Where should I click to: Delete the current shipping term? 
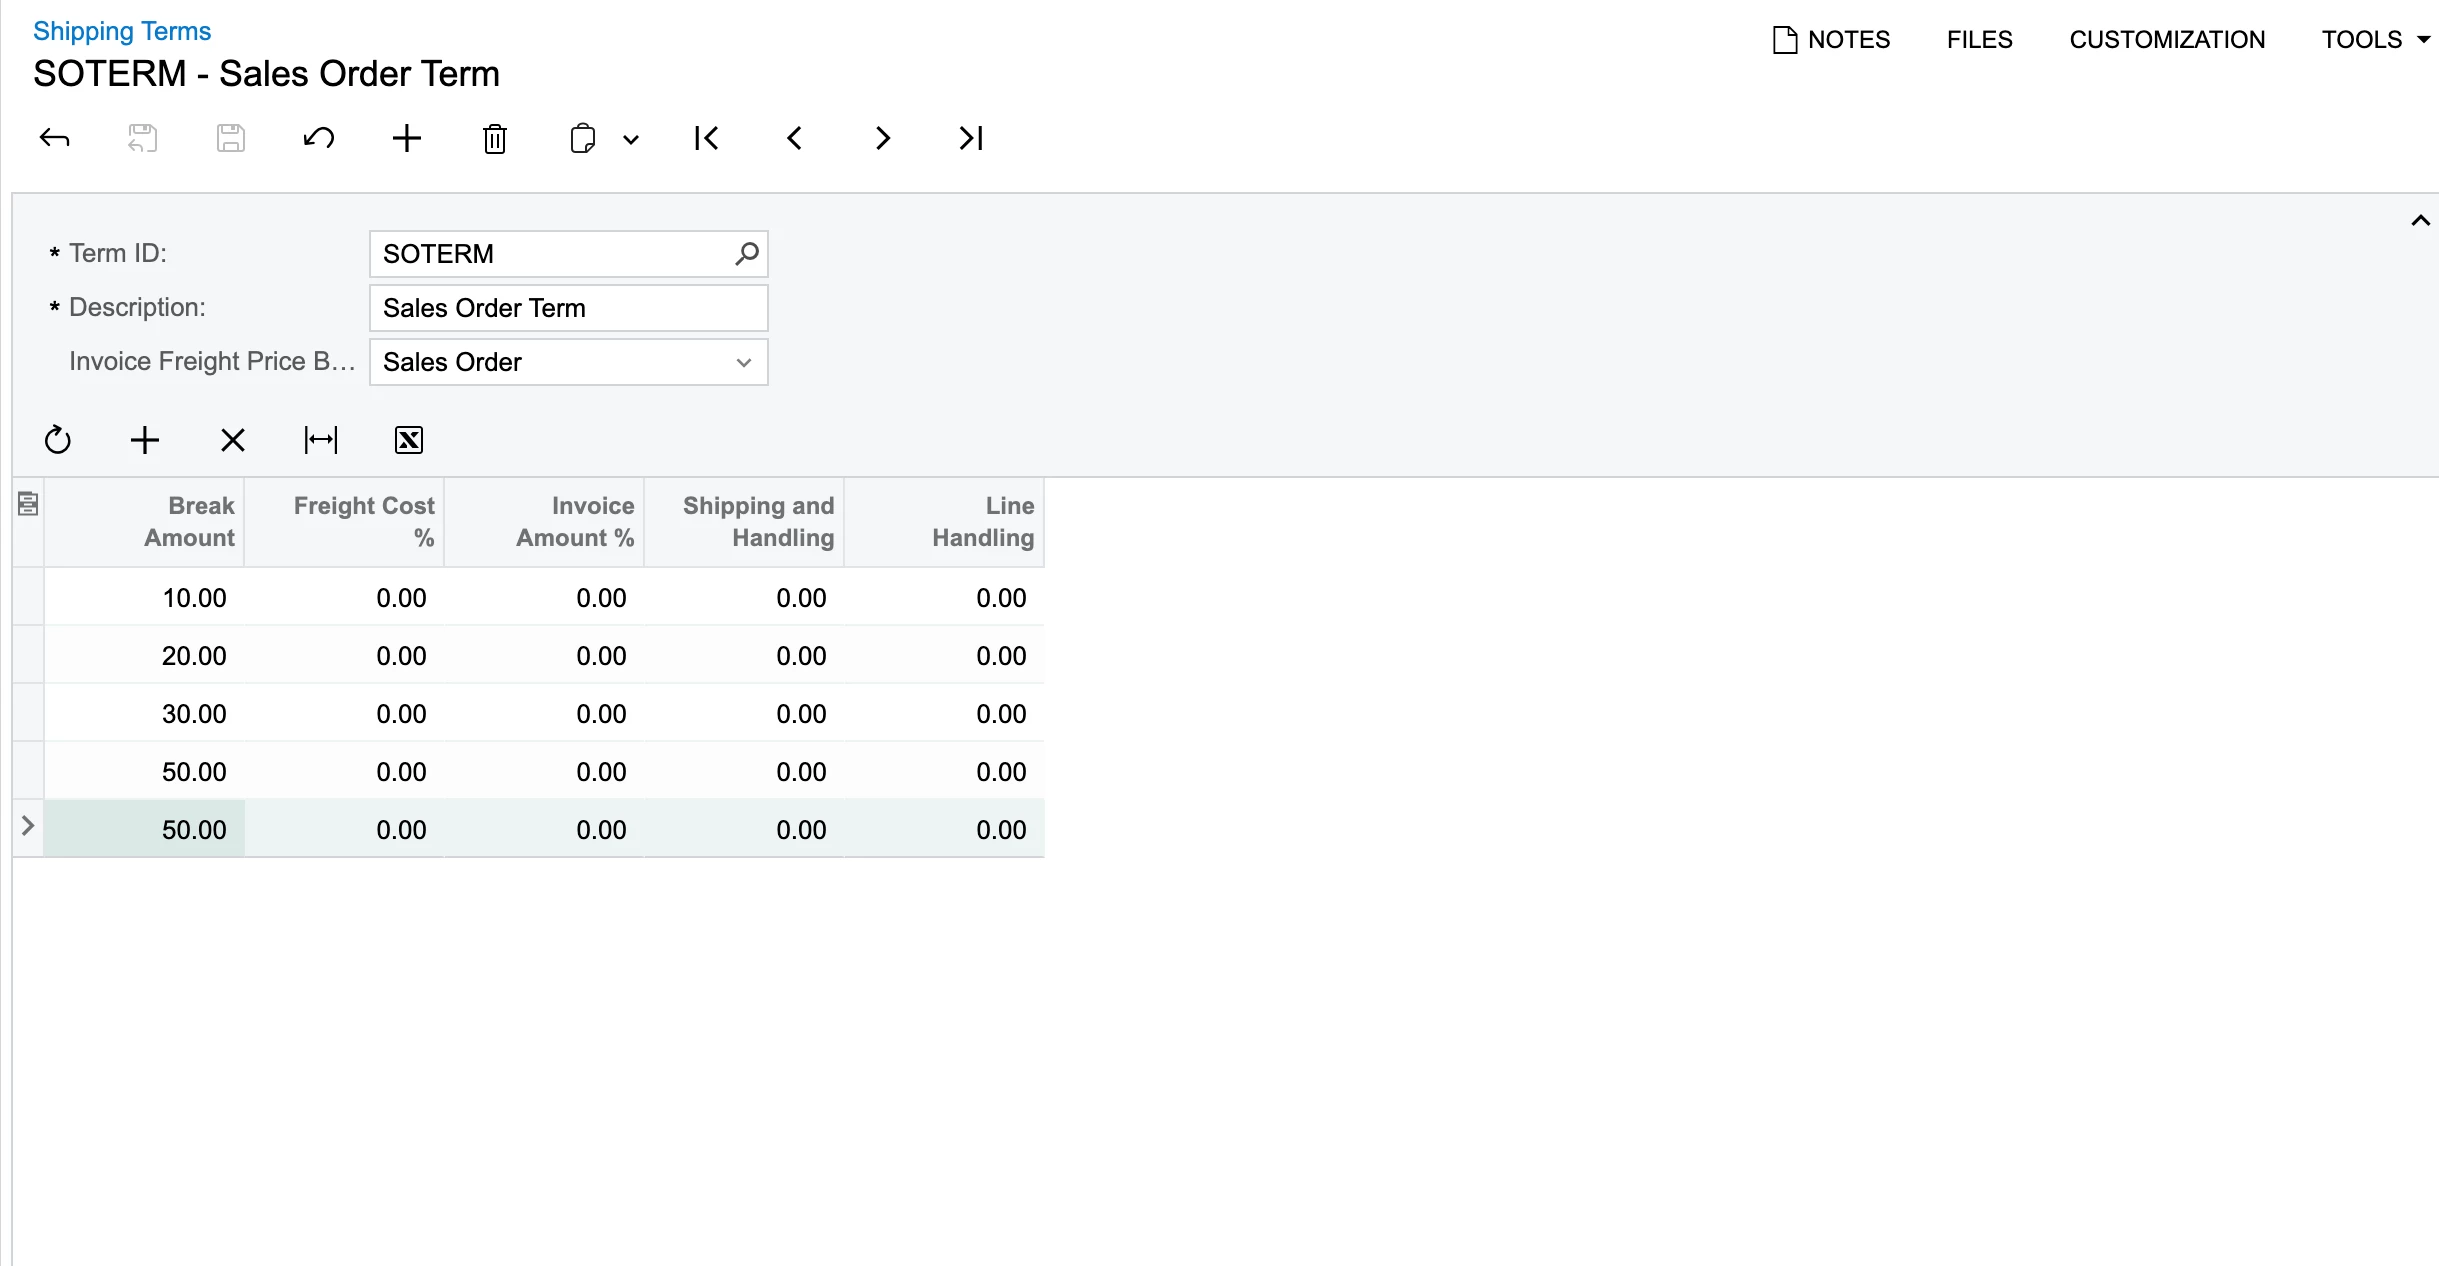tap(494, 138)
